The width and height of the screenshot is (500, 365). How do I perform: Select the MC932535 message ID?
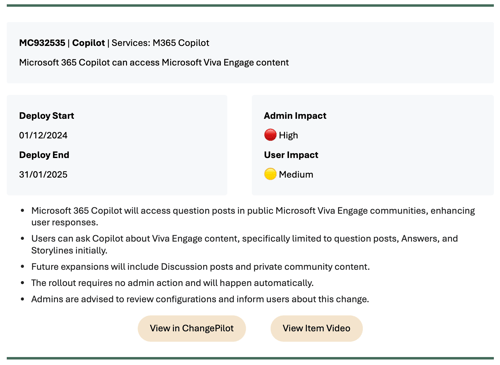(42, 43)
